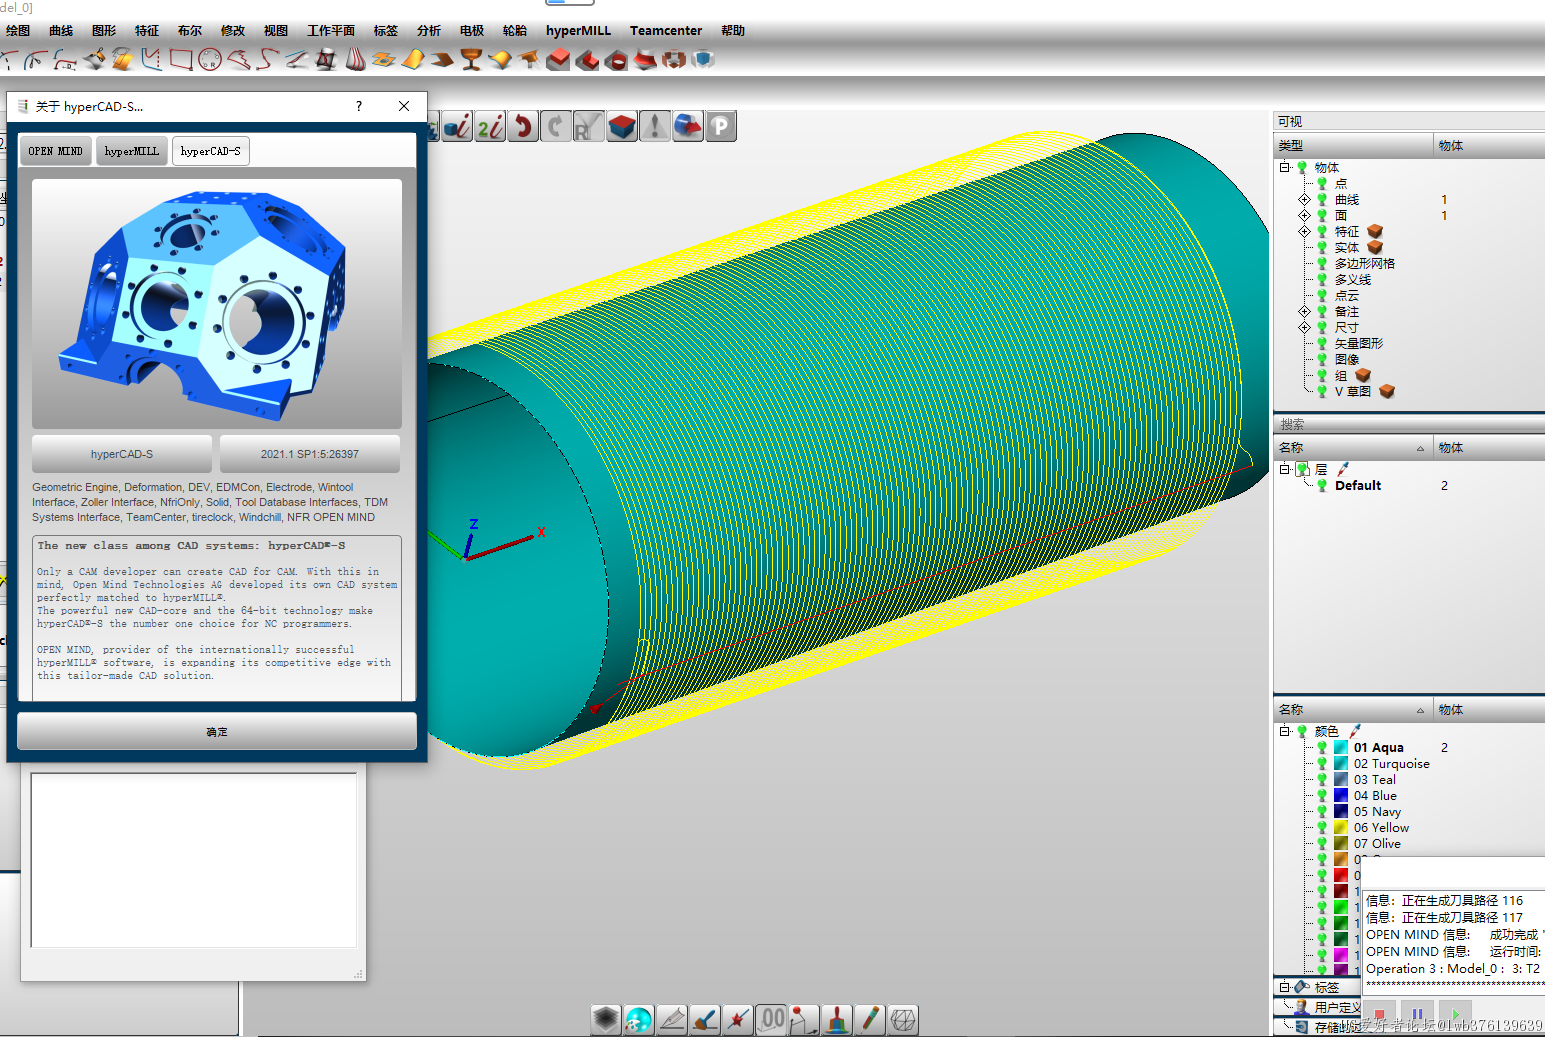The height and width of the screenshot is (1037, 1545).
Task: Toggle visibility bulb for 多边形网格
Action: pyautogui.click(x=1322, y=264)
